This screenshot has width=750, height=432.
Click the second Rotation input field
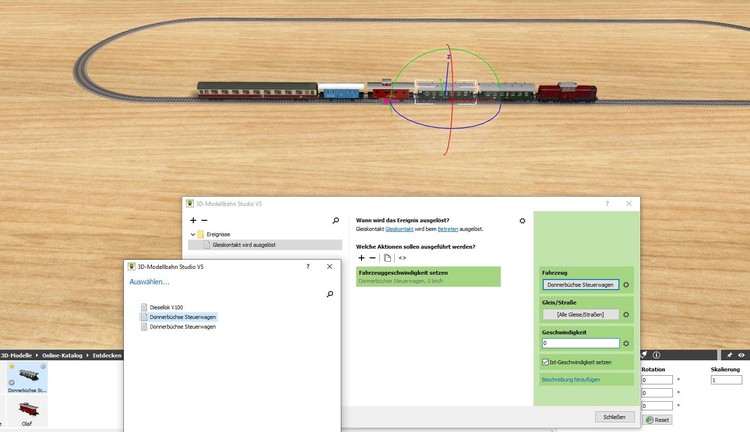(x=657, y=393)
